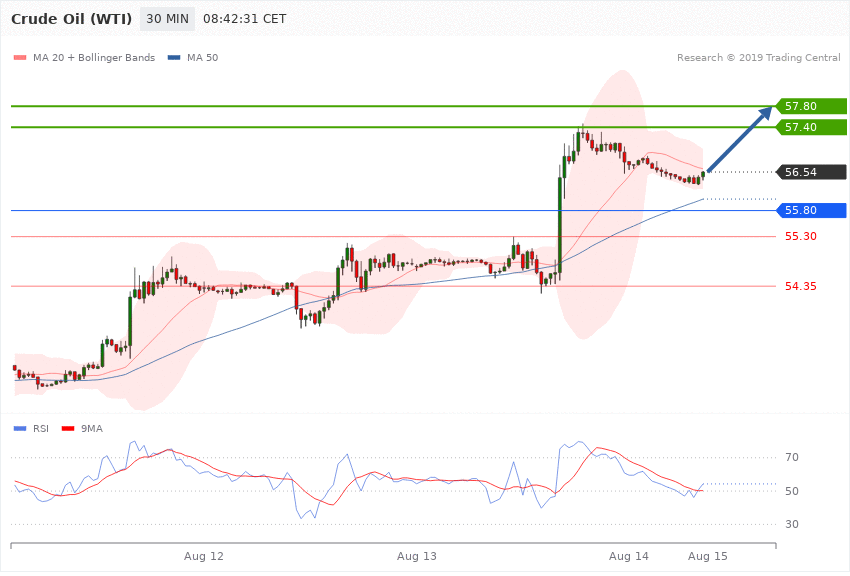Click the RSI 50 level label
Screen dimensions: 850x576
792,491
